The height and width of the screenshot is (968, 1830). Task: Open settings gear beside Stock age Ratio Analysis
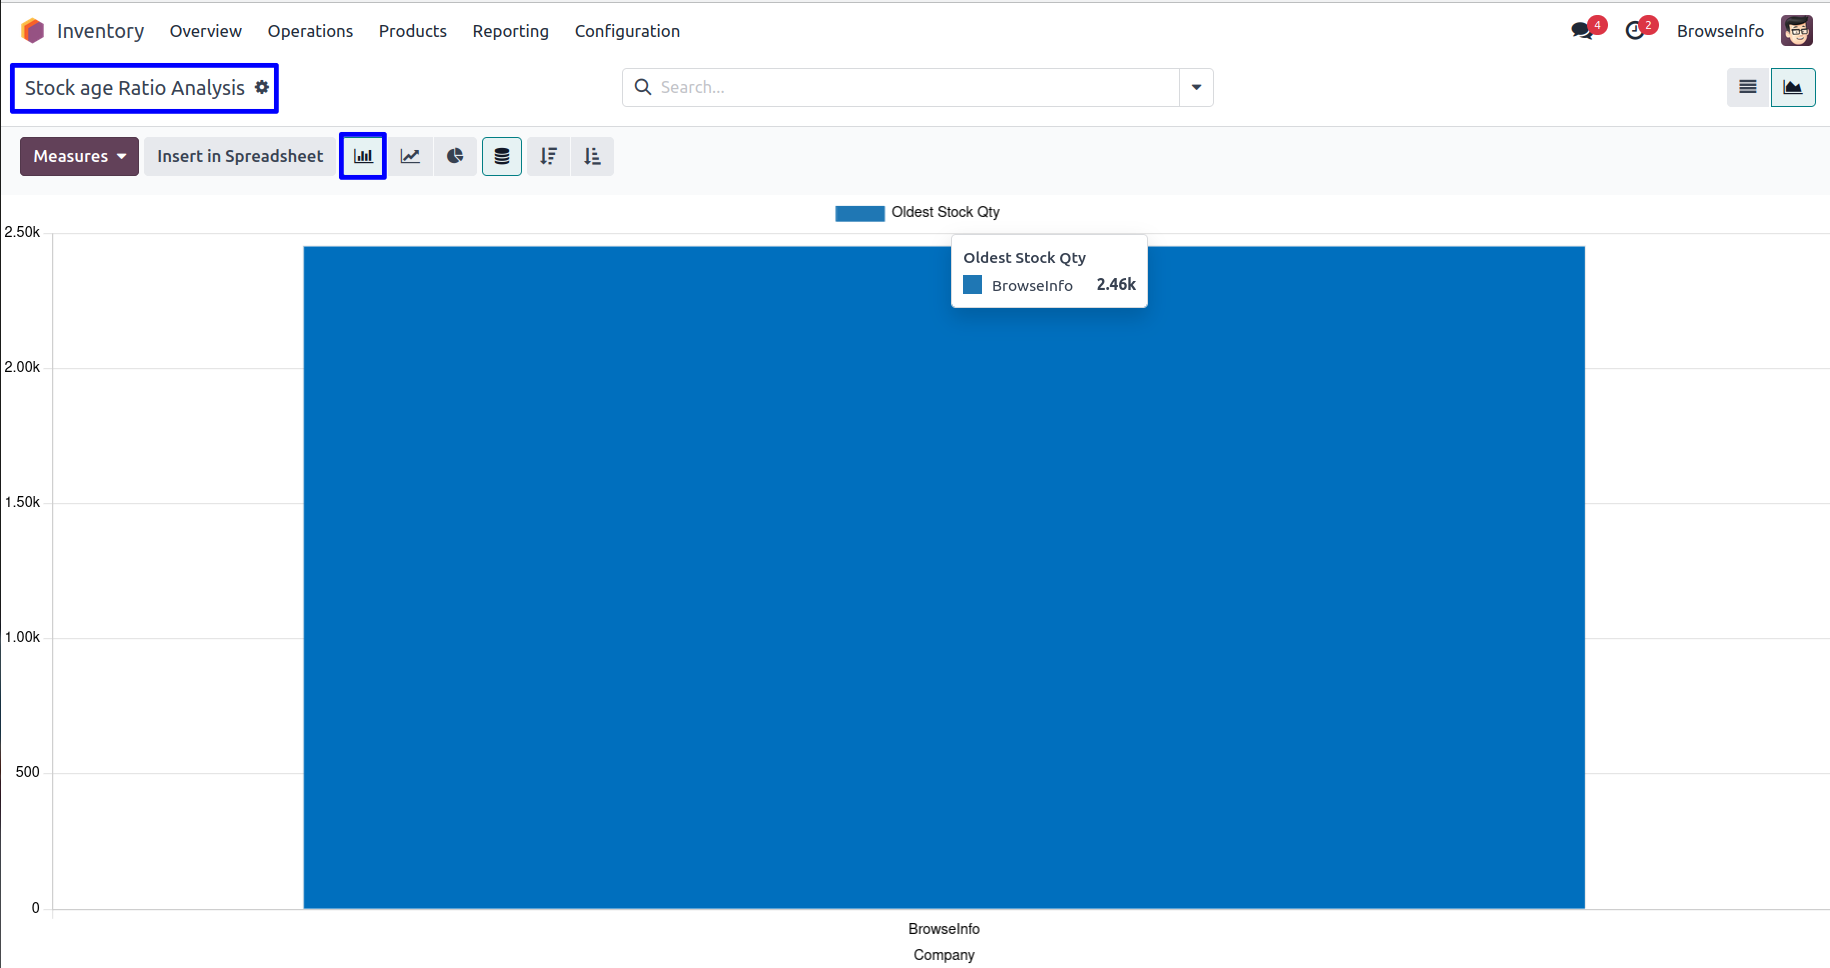tap(262, 87)
